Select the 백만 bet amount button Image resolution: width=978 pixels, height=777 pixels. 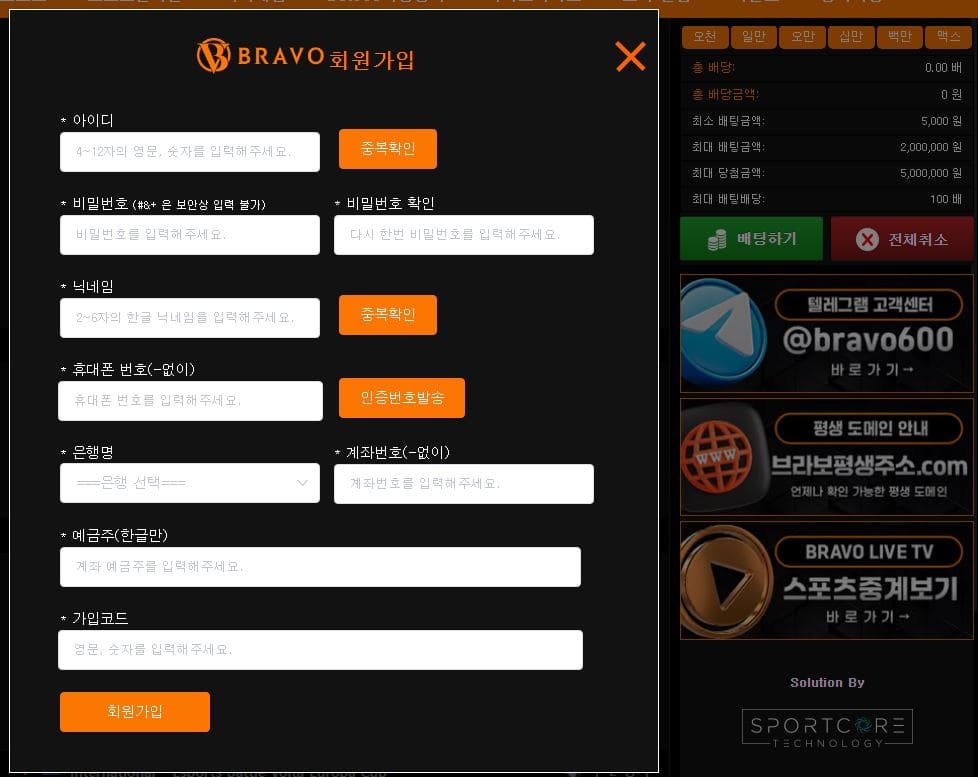(x=899, y=37)
